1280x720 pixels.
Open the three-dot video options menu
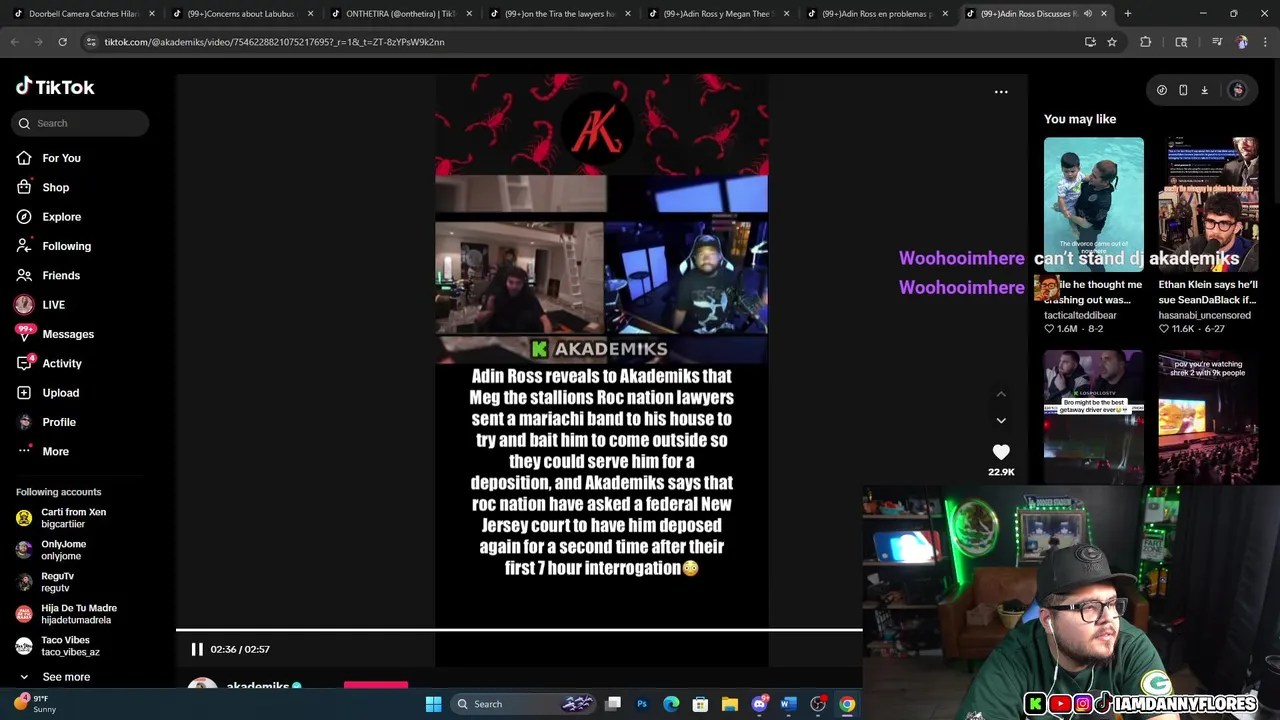tap(1001, 92)
